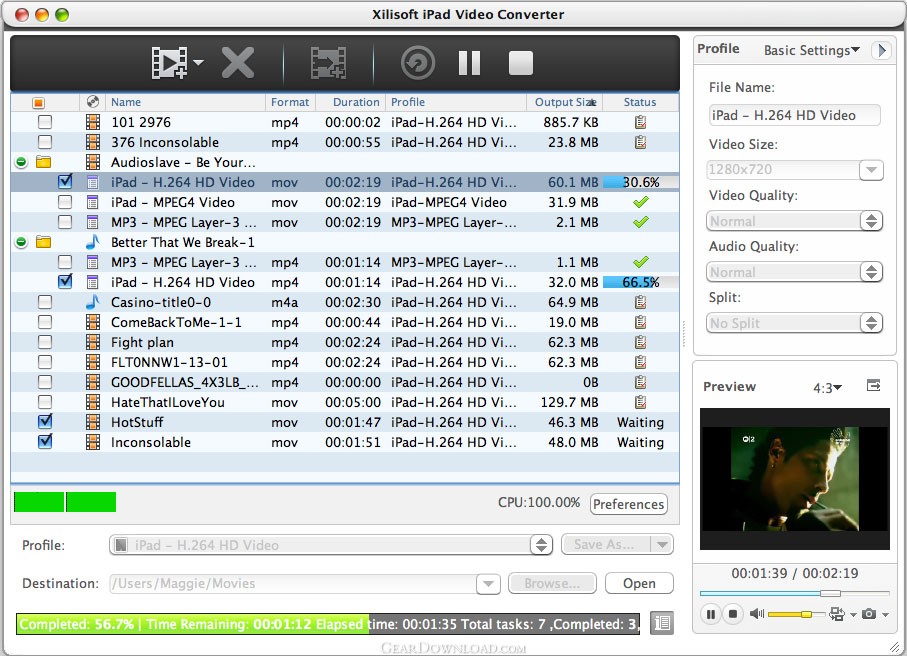Open the Split selector
This screenshot has width=907, height=656.
click(794, 323)
